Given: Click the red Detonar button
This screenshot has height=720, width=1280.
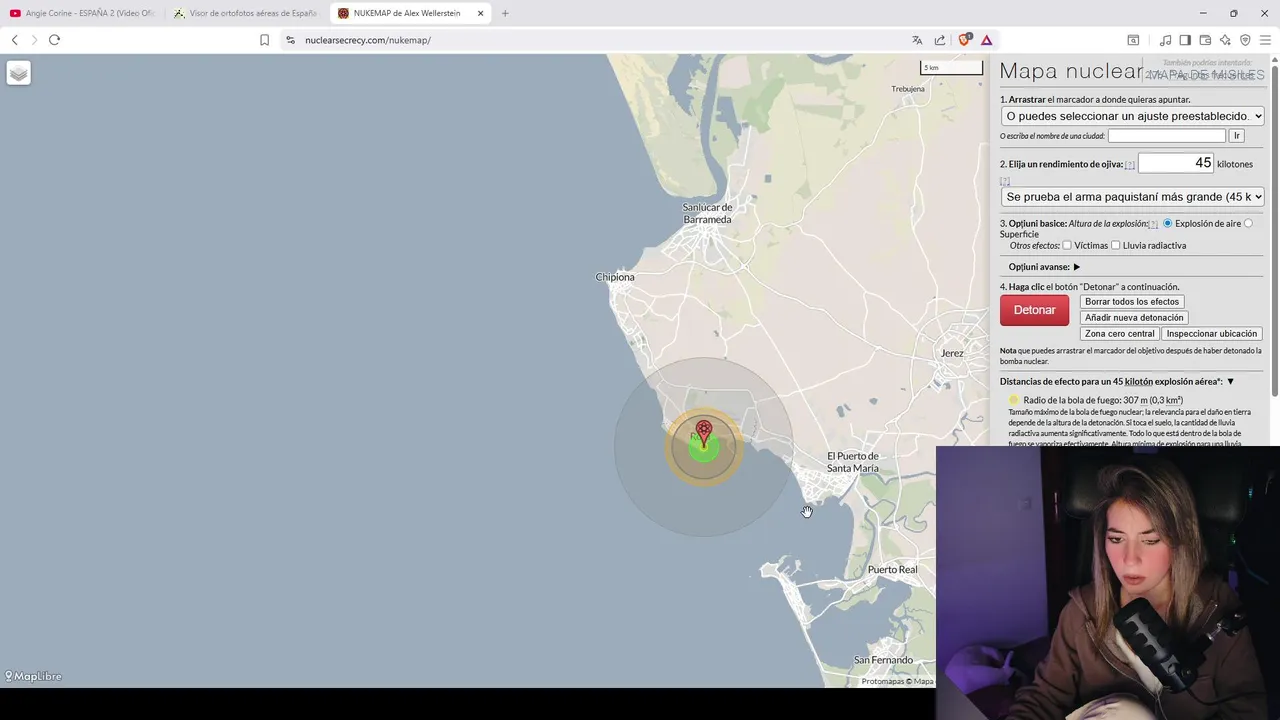Looking at the screenshot, I should [x=1034, y=310].
